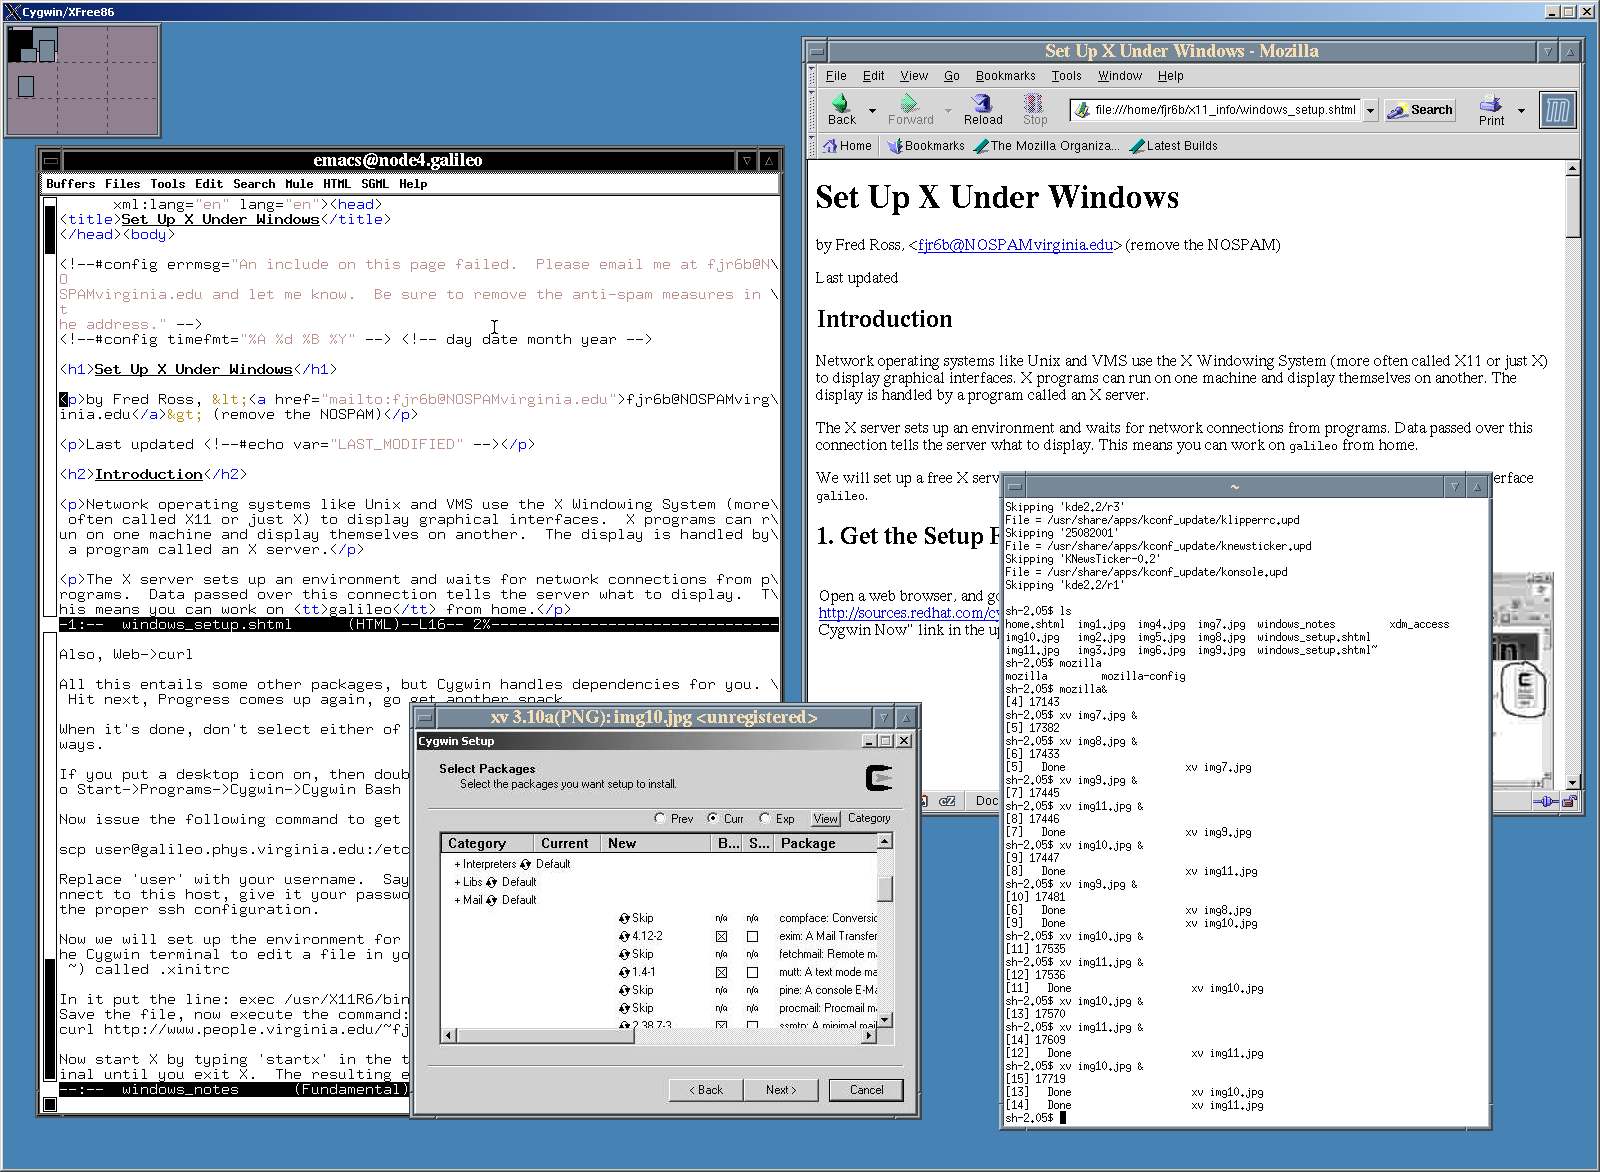Open The Mozilla Organization bookmark
The height and width of the screenshot is (1172, 1600).
(x=1046, y=146)
